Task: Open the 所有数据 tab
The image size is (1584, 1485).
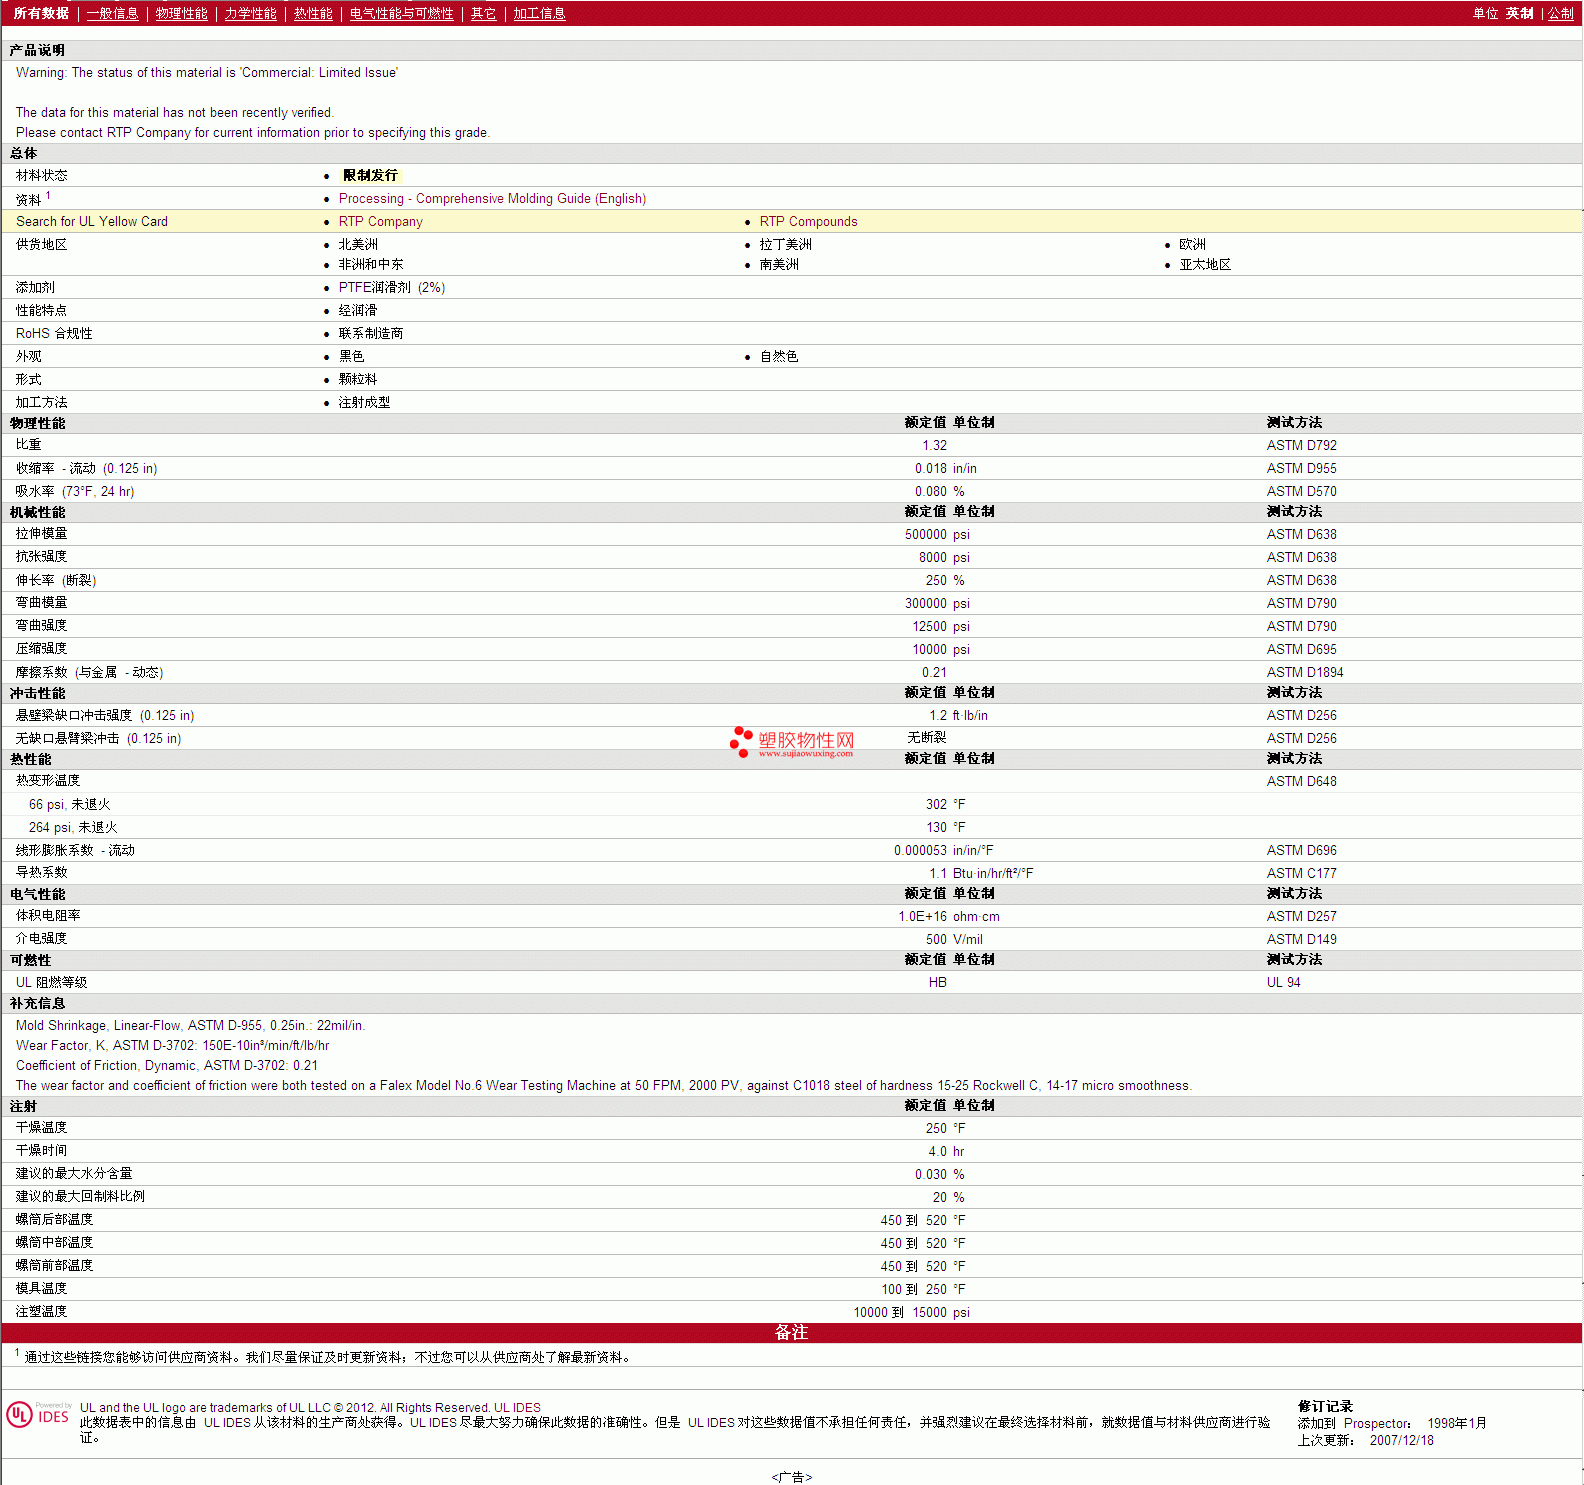Action: point(41,14)
